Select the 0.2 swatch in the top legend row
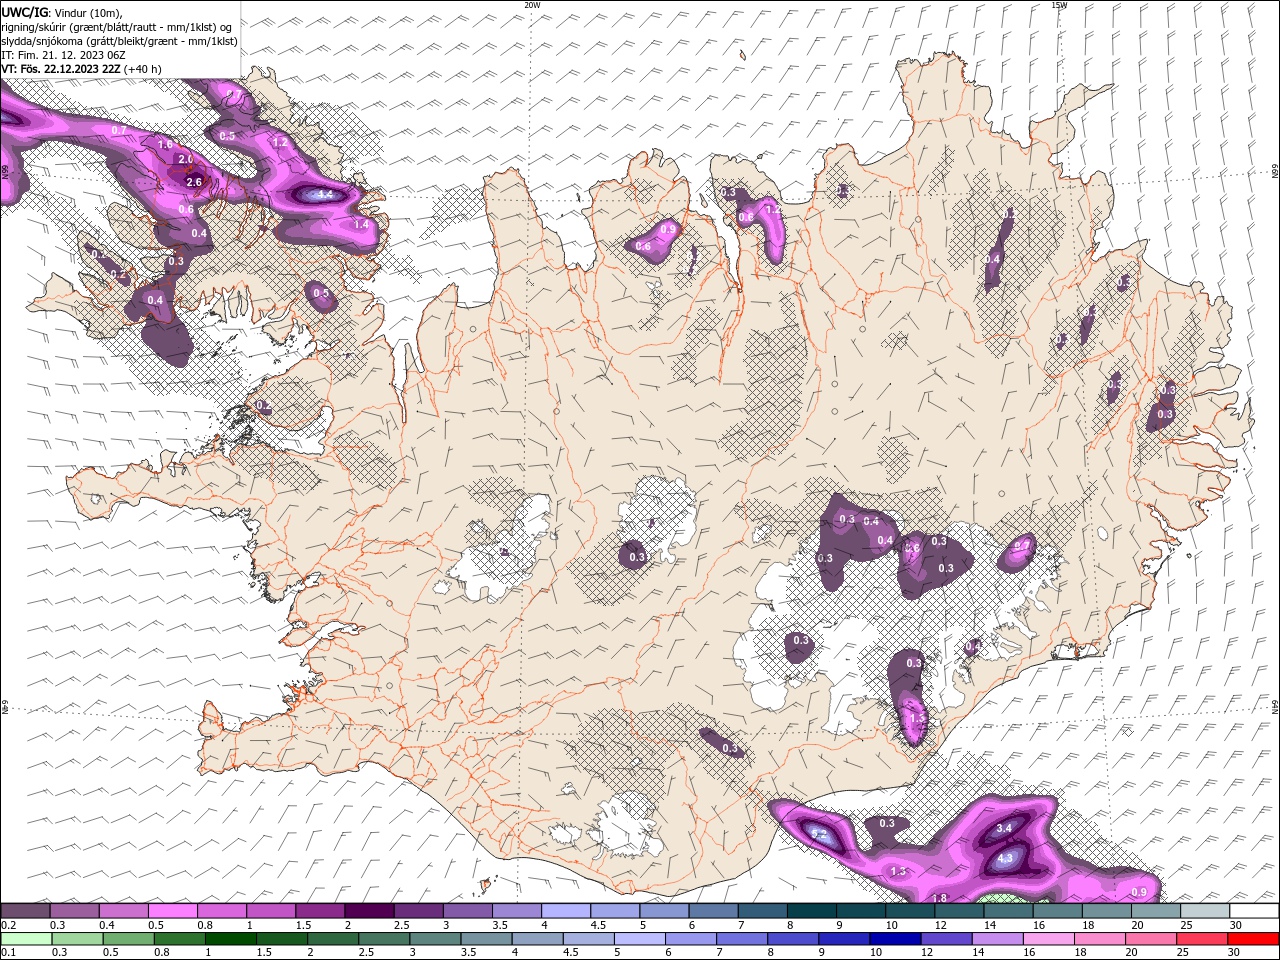The width and height of the screenshot is (1280, 960). point(25,911)
